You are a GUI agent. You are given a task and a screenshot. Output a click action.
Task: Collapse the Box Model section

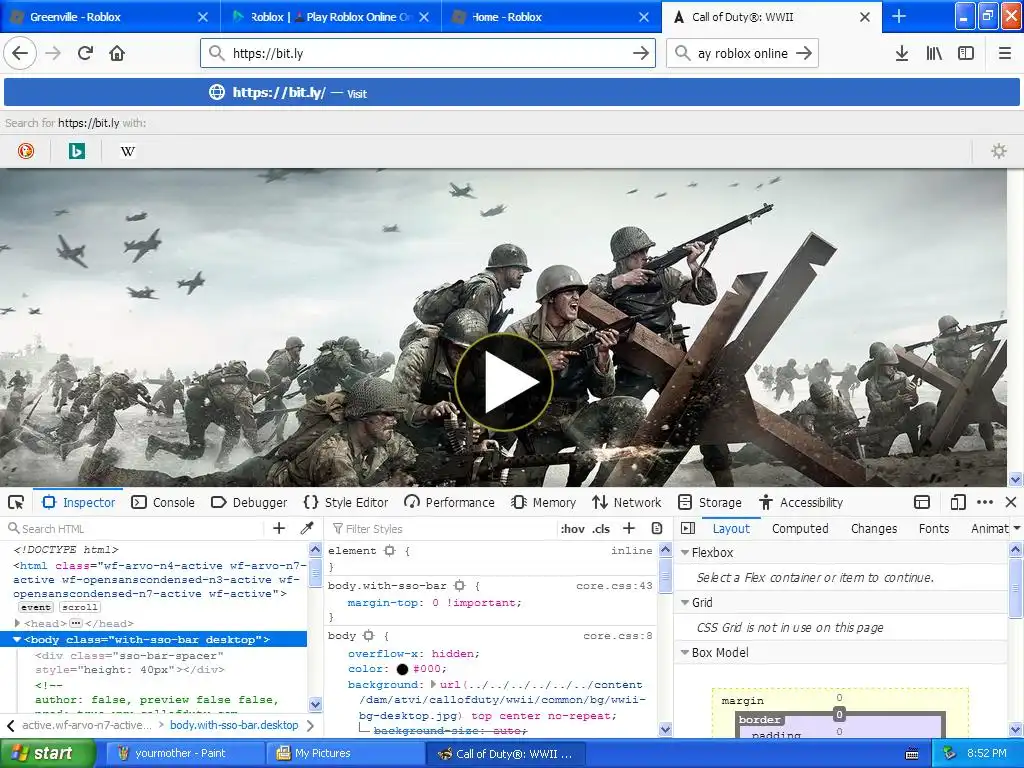coord(685,652)
